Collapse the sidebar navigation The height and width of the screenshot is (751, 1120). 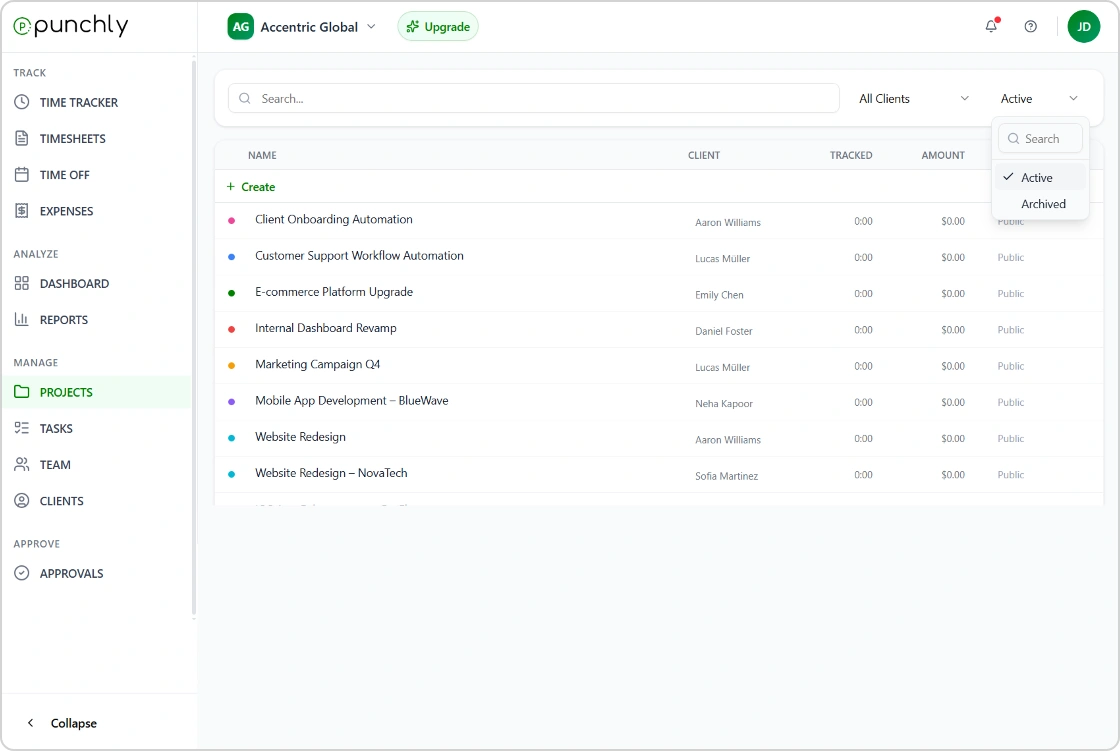(62, 723)
